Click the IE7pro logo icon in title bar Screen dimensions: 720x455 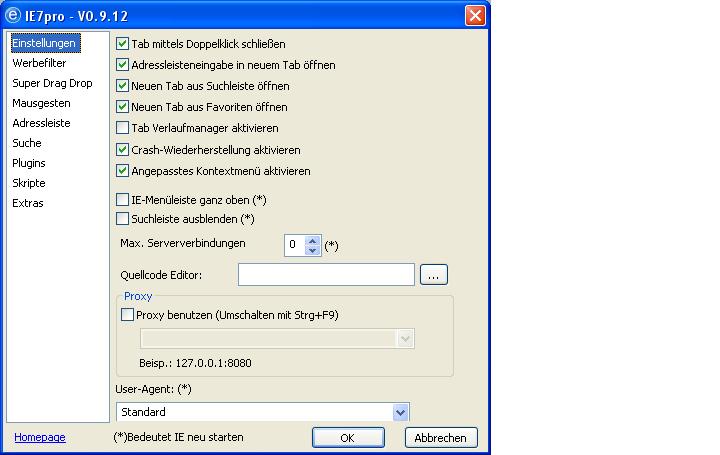13,15
